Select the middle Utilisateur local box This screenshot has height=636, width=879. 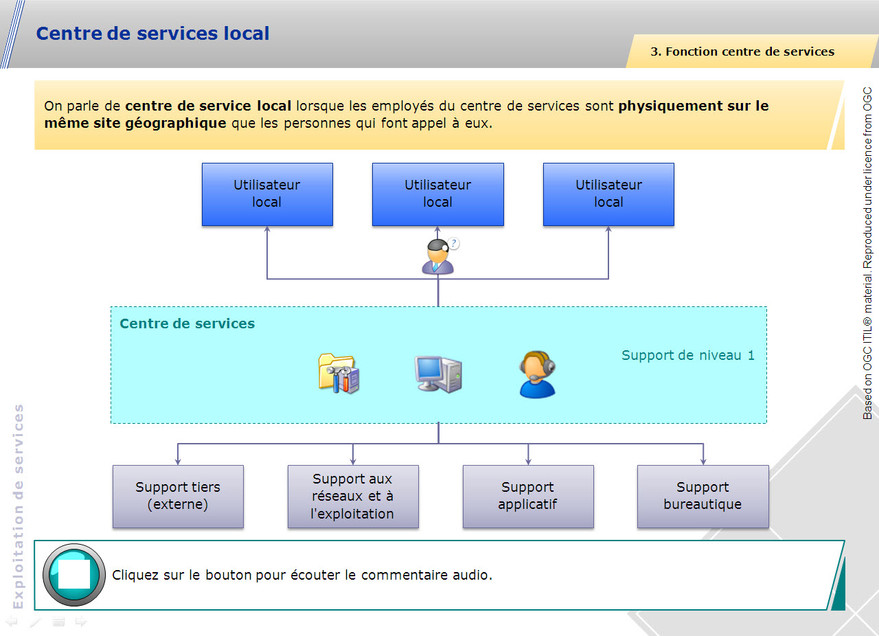click(x=438, y=194)
